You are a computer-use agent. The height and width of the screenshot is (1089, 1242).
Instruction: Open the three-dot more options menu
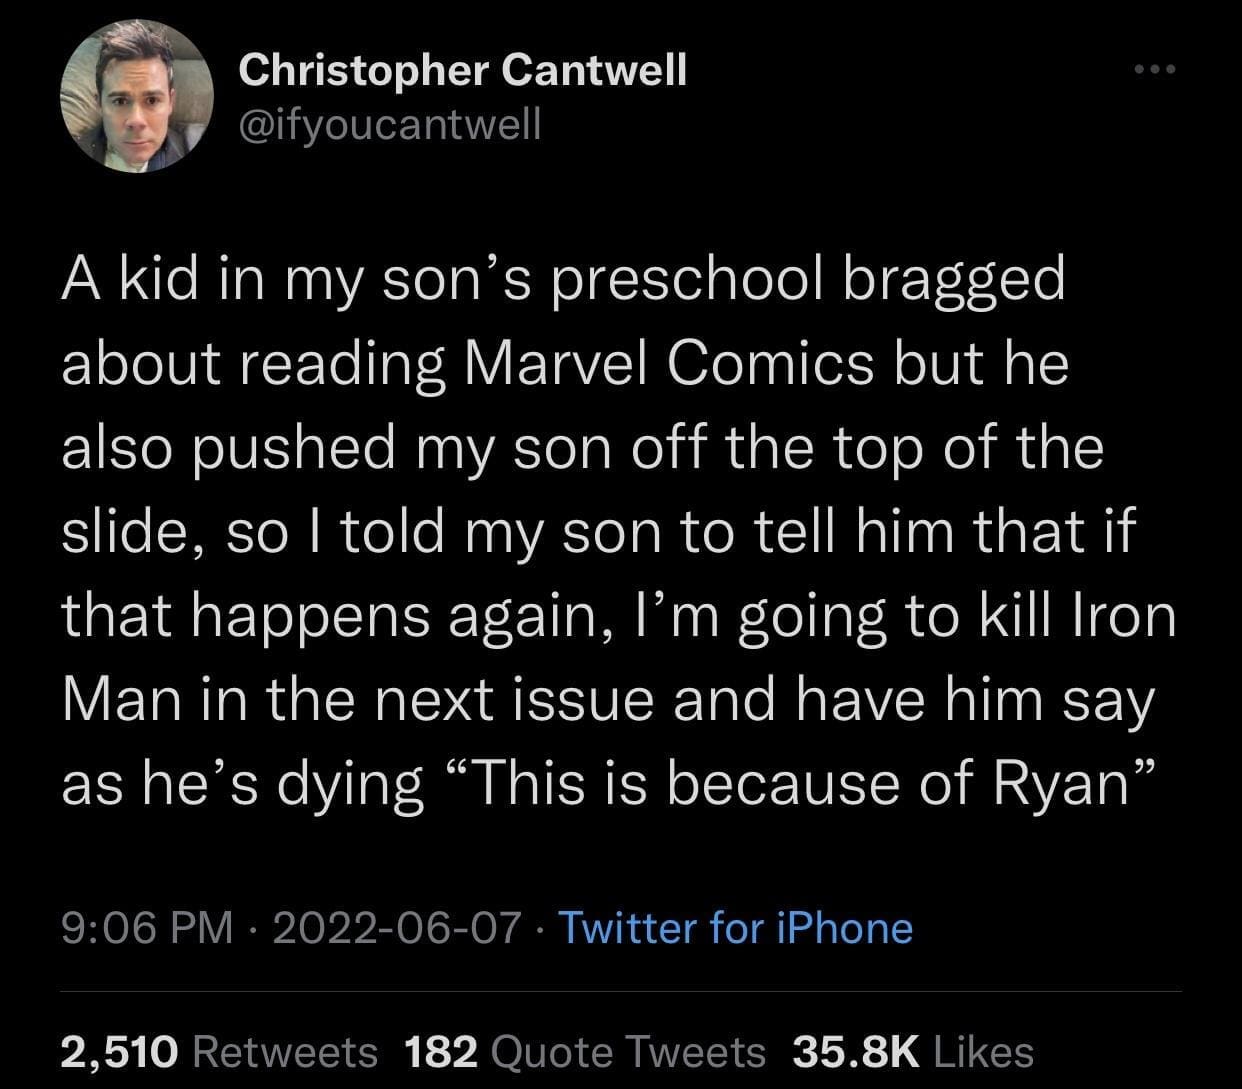1157,70
